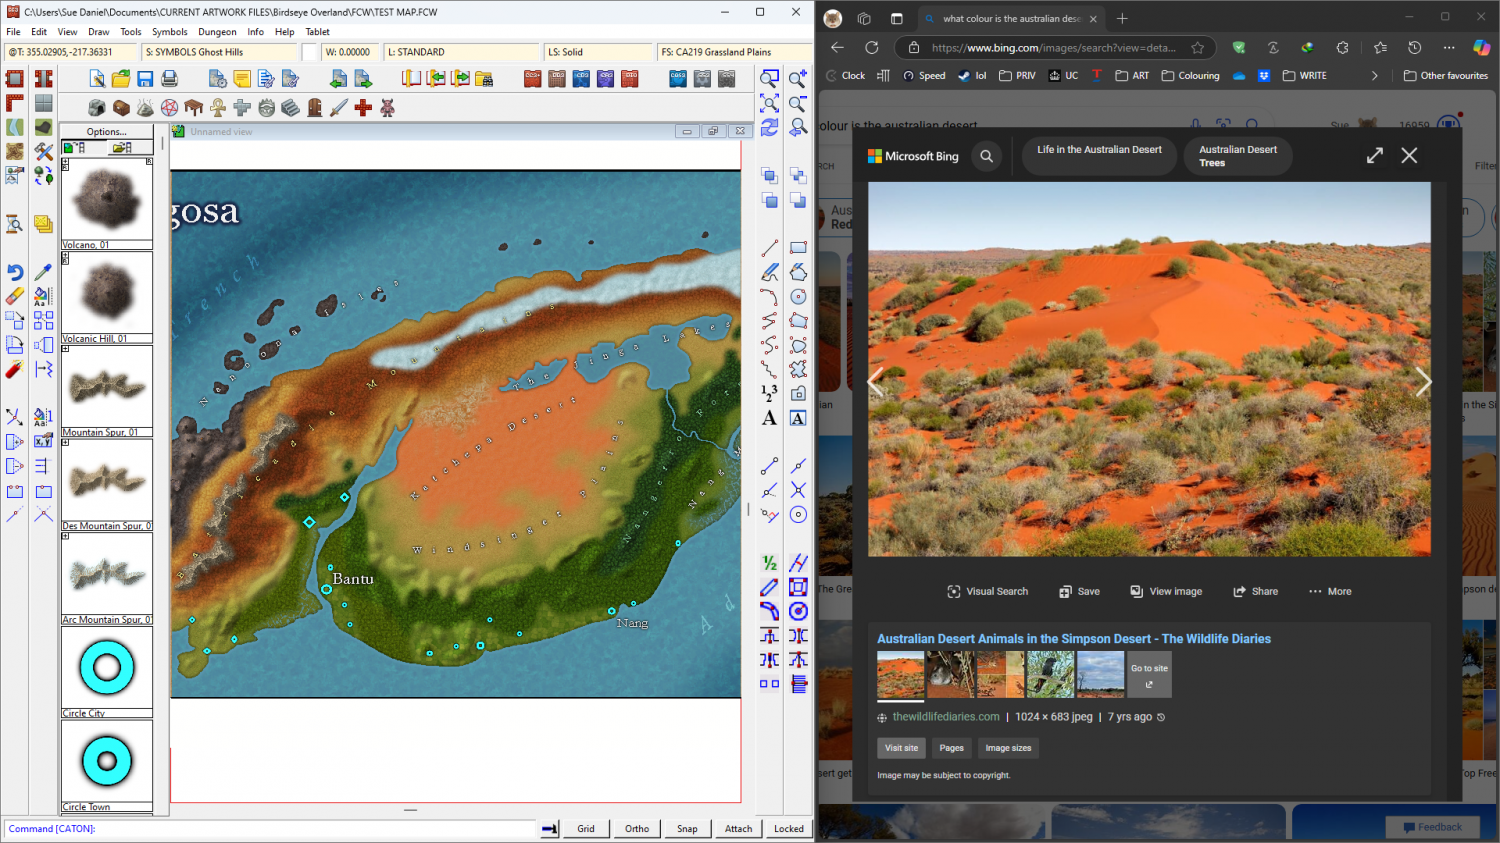Open the Draw menu
The width and height of the screenshot is (1500, 843).
(x=98, y=32)
